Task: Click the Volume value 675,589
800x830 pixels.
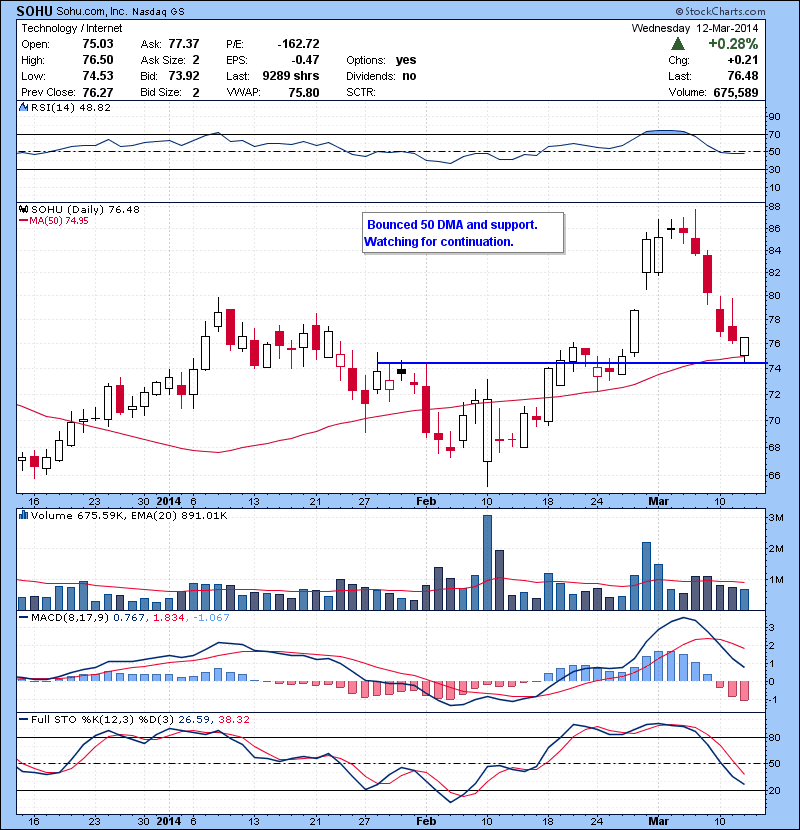Action: (736, 92)
